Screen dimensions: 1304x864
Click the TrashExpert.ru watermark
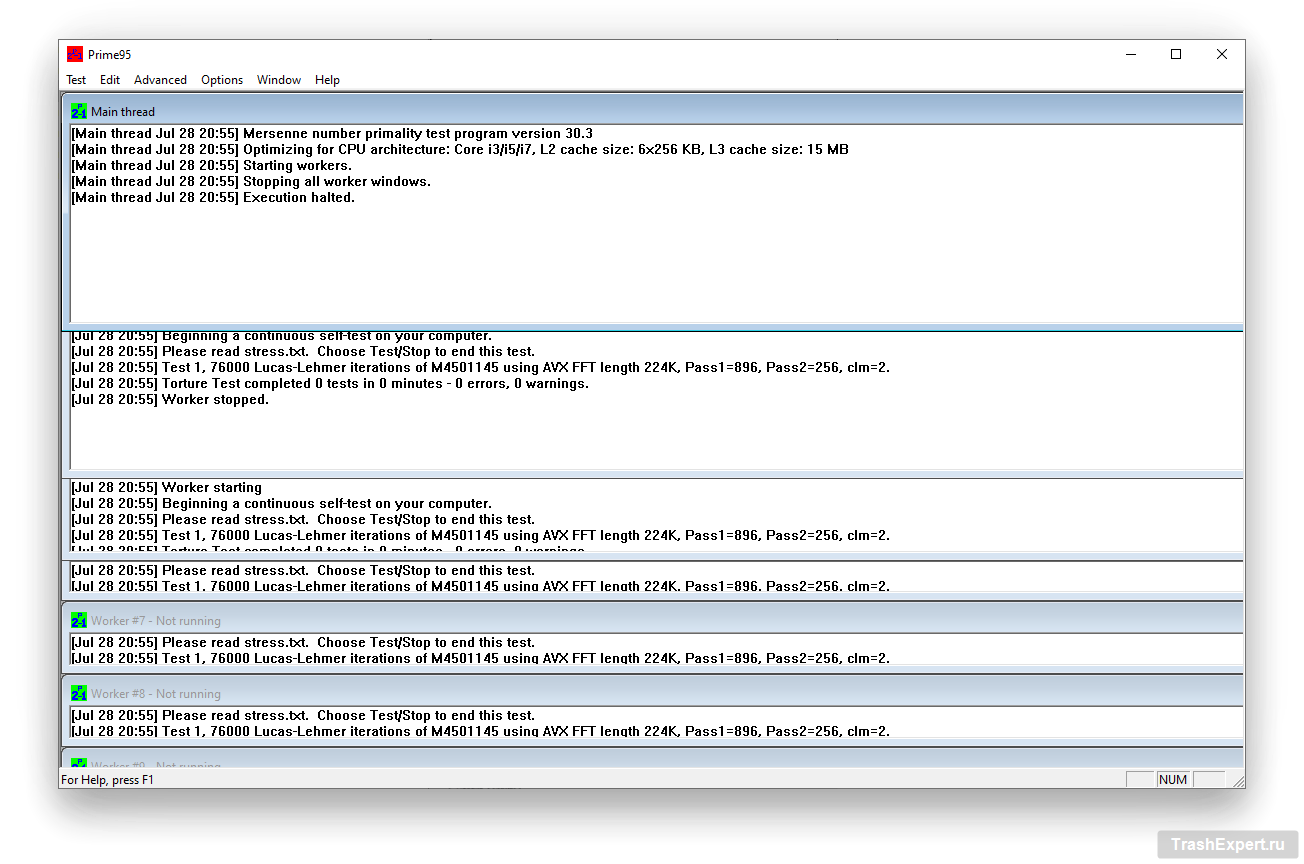pyautogui.click(x=1227, y=844)
